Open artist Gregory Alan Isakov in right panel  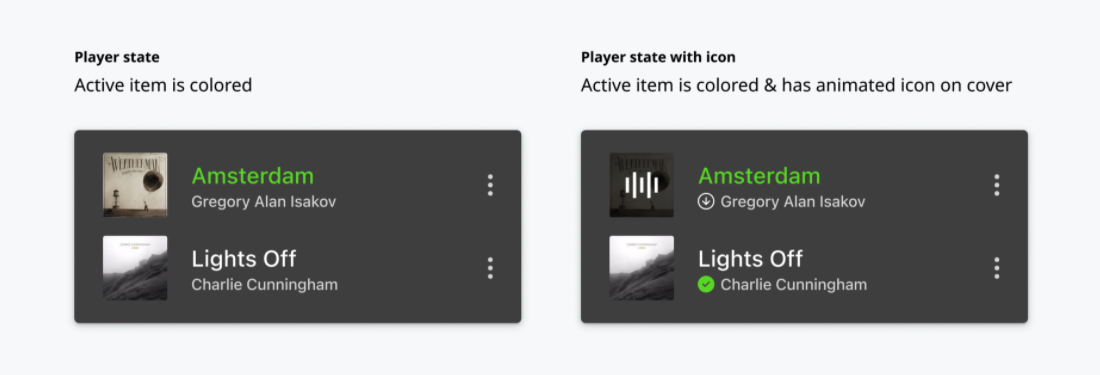793,202
